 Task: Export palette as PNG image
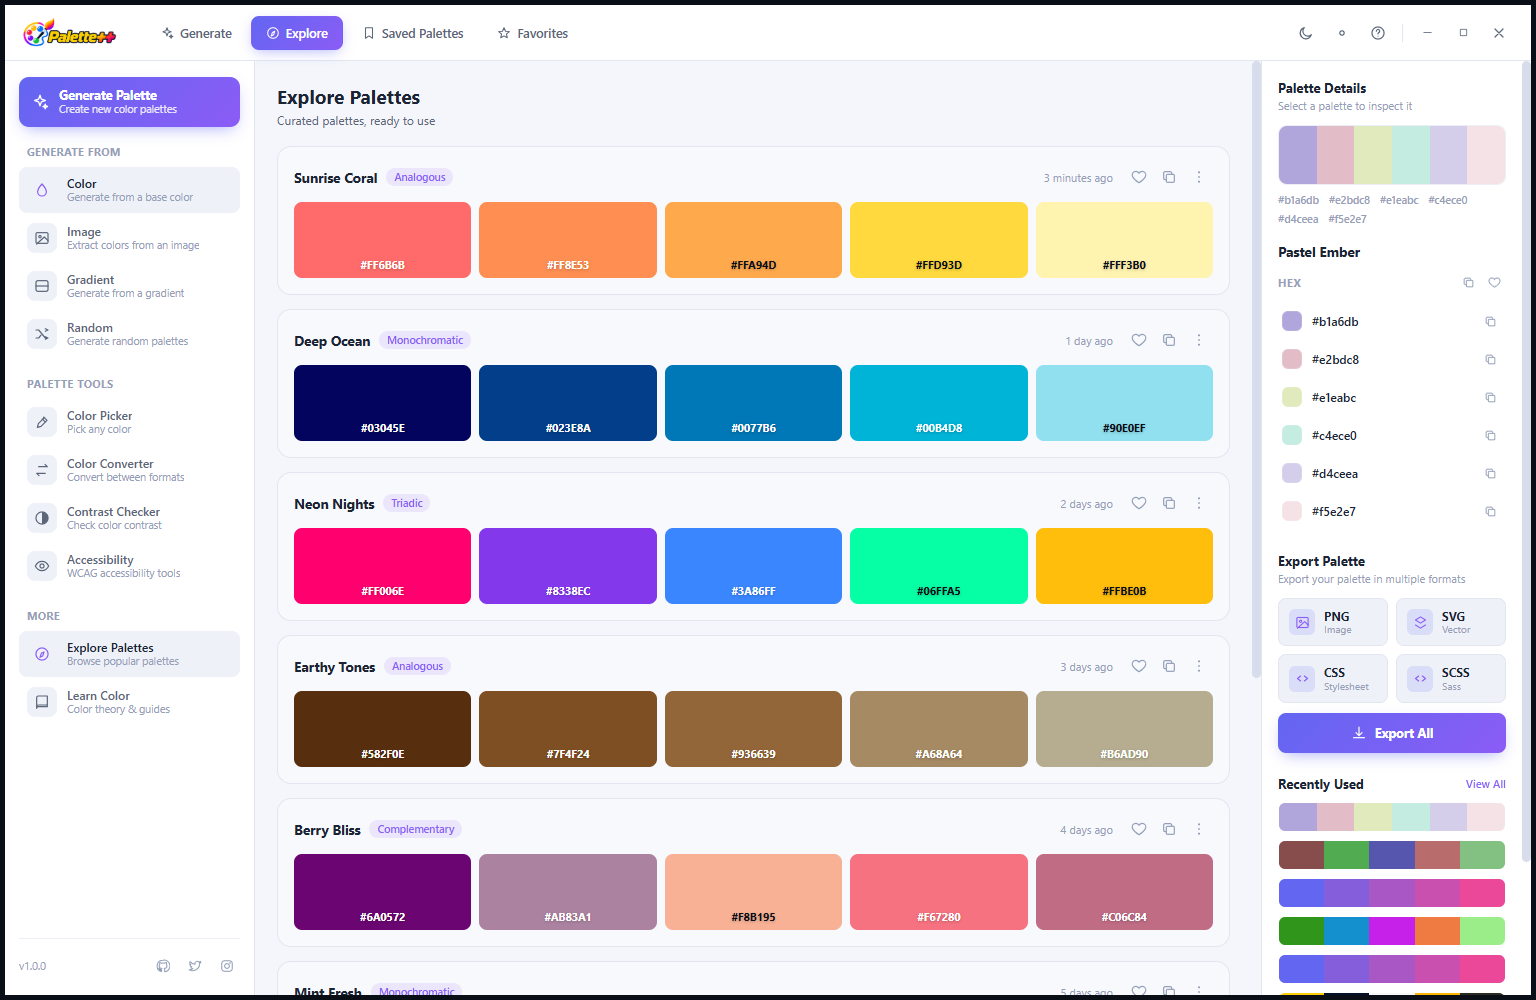pos(1332,622)
